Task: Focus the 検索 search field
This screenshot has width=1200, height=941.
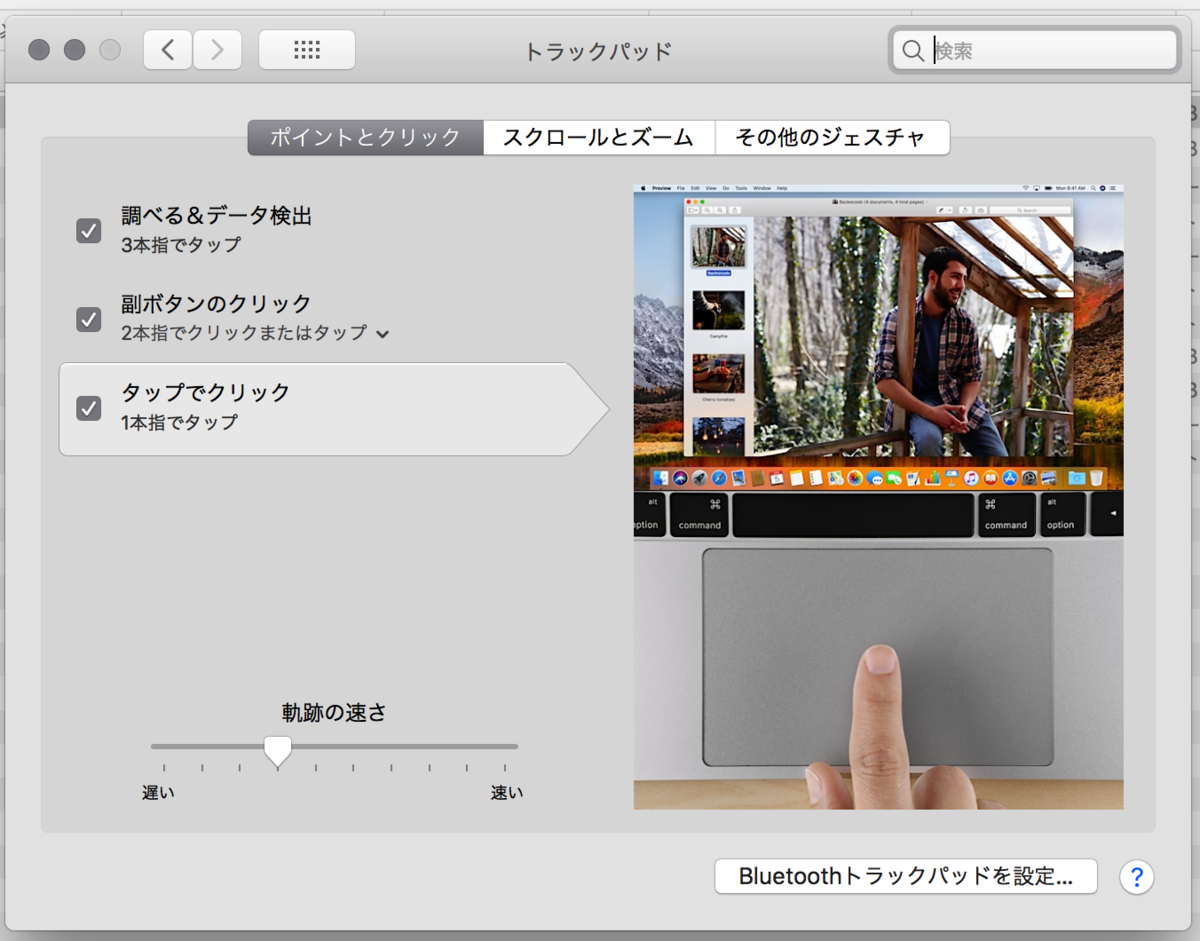Action: coord(1033,50)
